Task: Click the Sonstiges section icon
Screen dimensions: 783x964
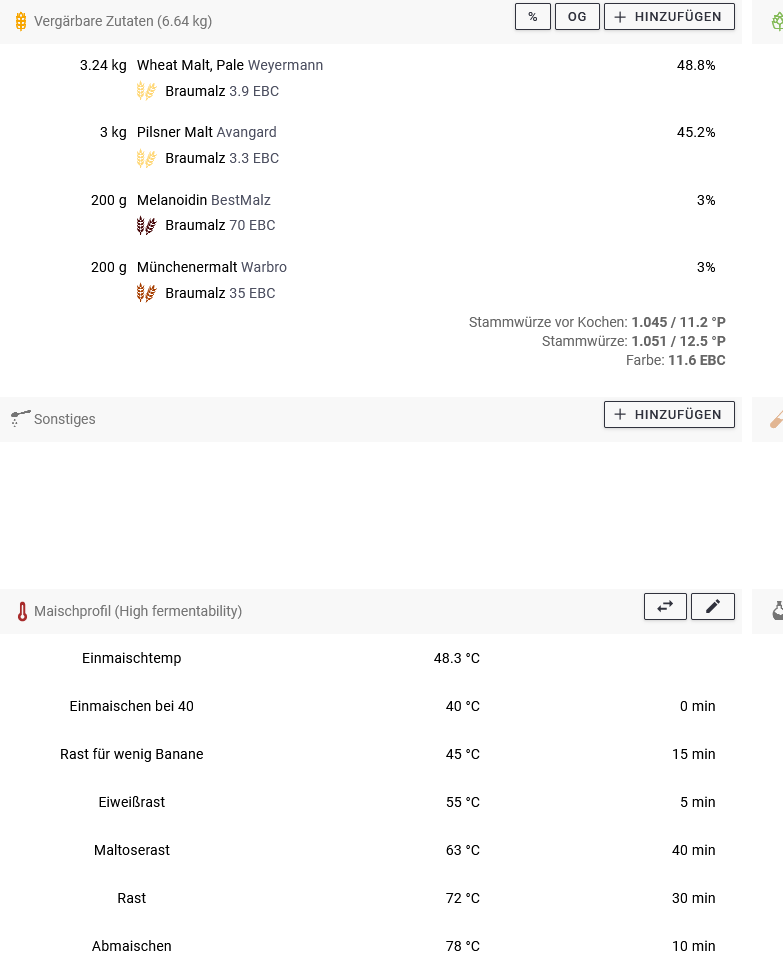Action: [x=20, y=418]
